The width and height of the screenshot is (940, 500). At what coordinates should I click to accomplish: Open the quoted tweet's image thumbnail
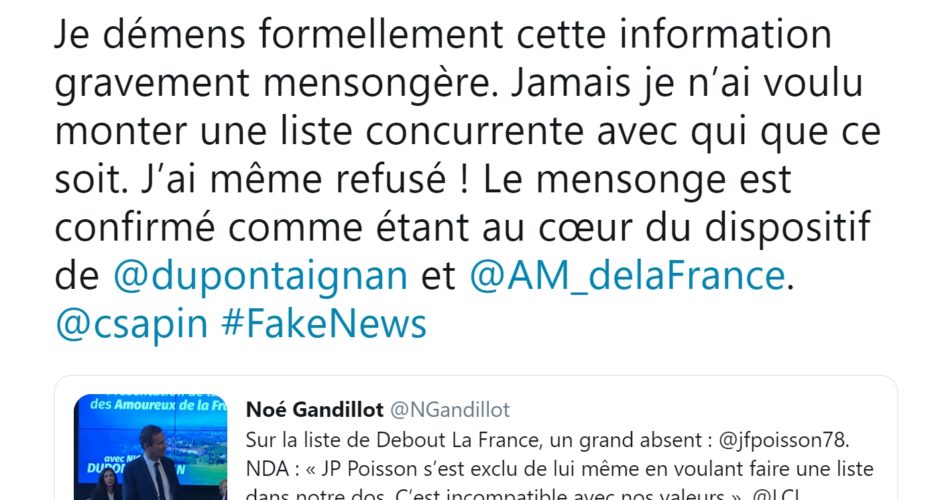coord(150,447)
